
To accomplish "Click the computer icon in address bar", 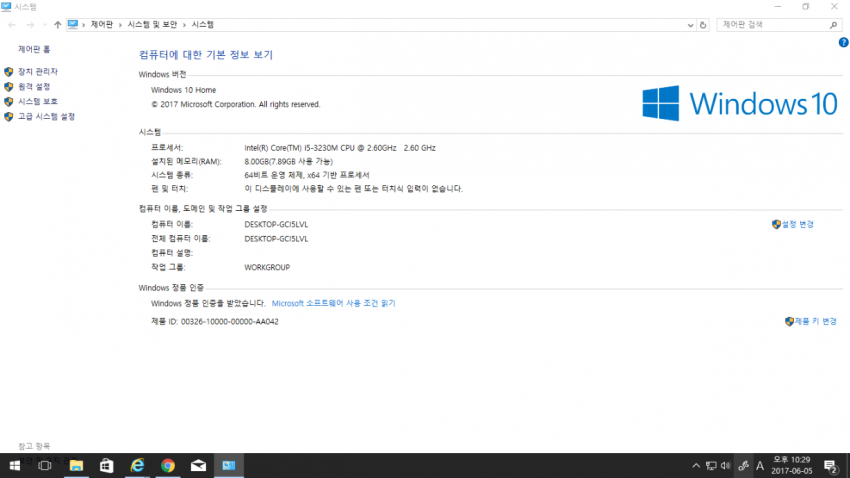I will [x=73, y=24].
